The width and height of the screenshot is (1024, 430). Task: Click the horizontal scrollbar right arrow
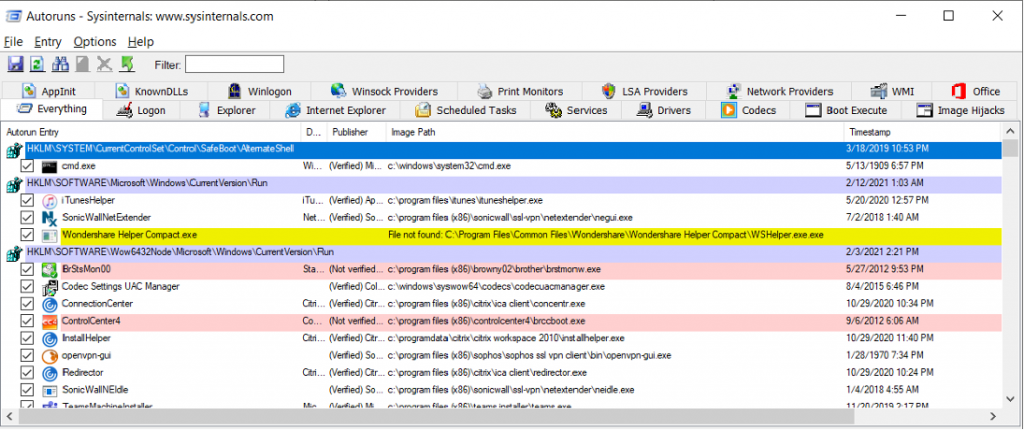992,416
